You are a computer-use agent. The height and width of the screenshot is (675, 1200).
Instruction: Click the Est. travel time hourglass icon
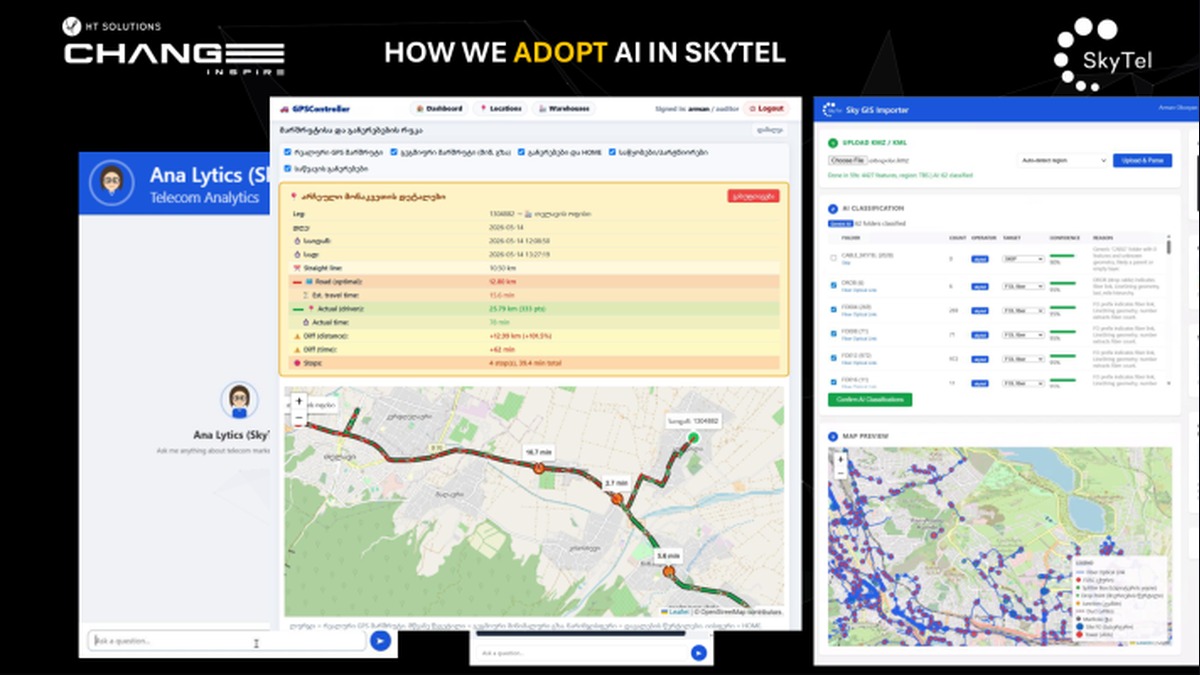coord(306,295)
